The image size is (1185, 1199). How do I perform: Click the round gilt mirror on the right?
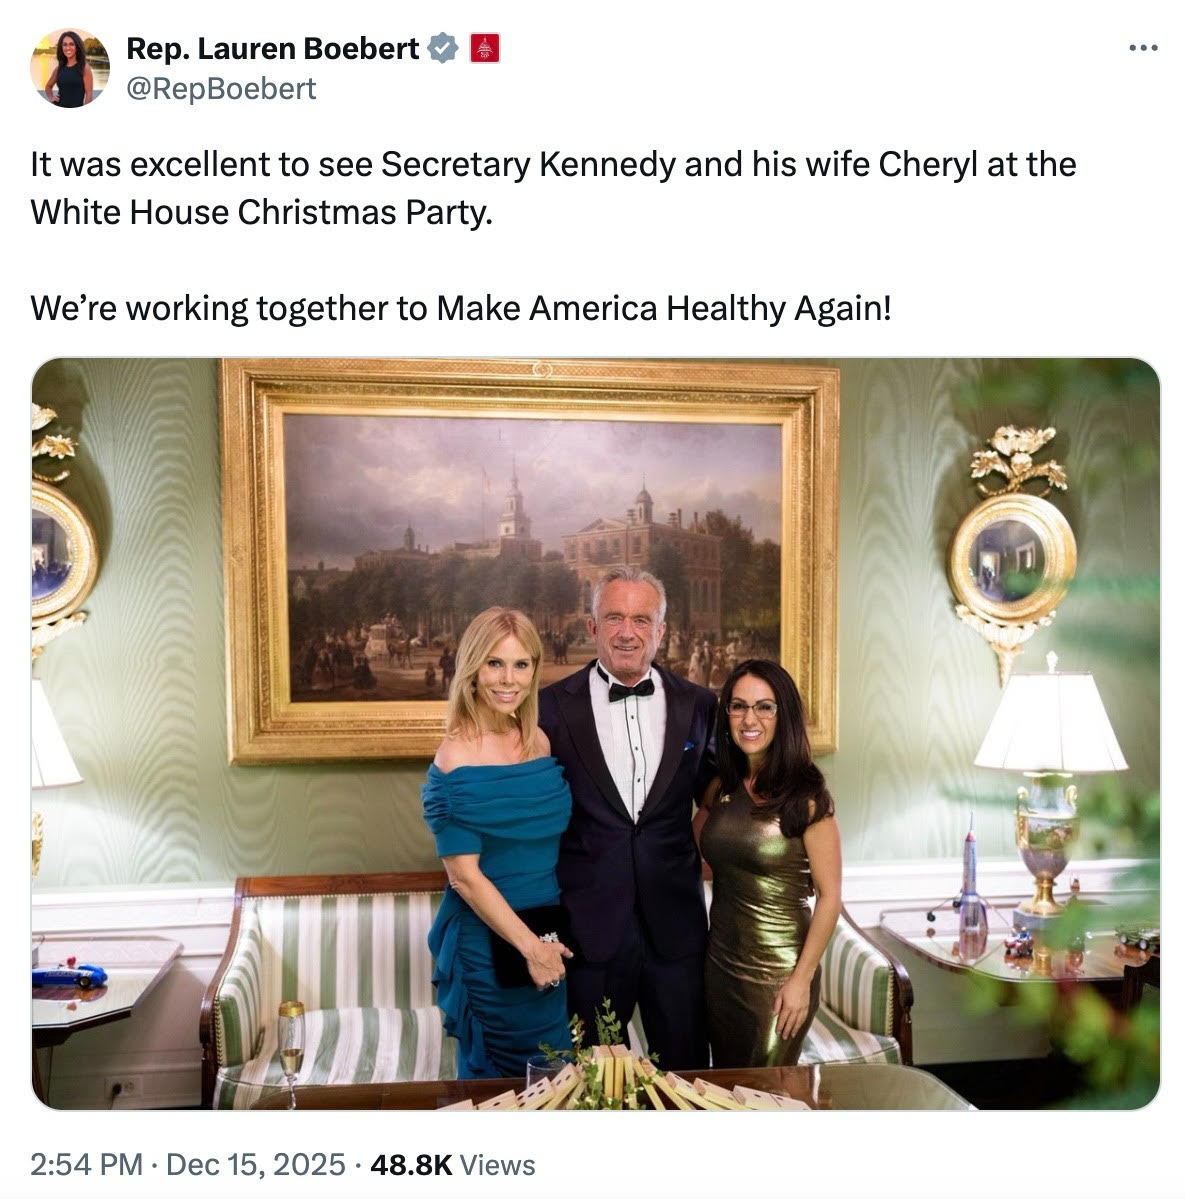pos(1012,555)
